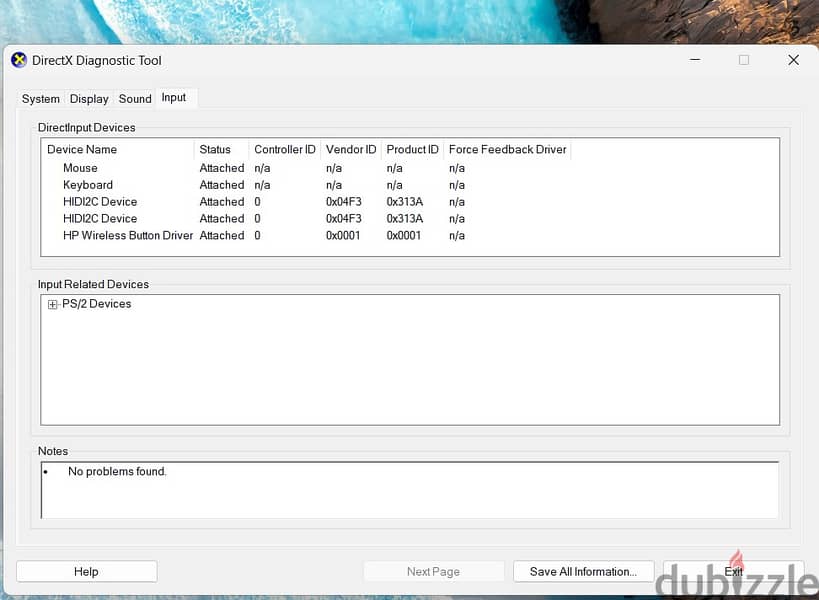Click the Controller ID column header
This screenshot has width=819, height=600.
click(x=285, y=149)
